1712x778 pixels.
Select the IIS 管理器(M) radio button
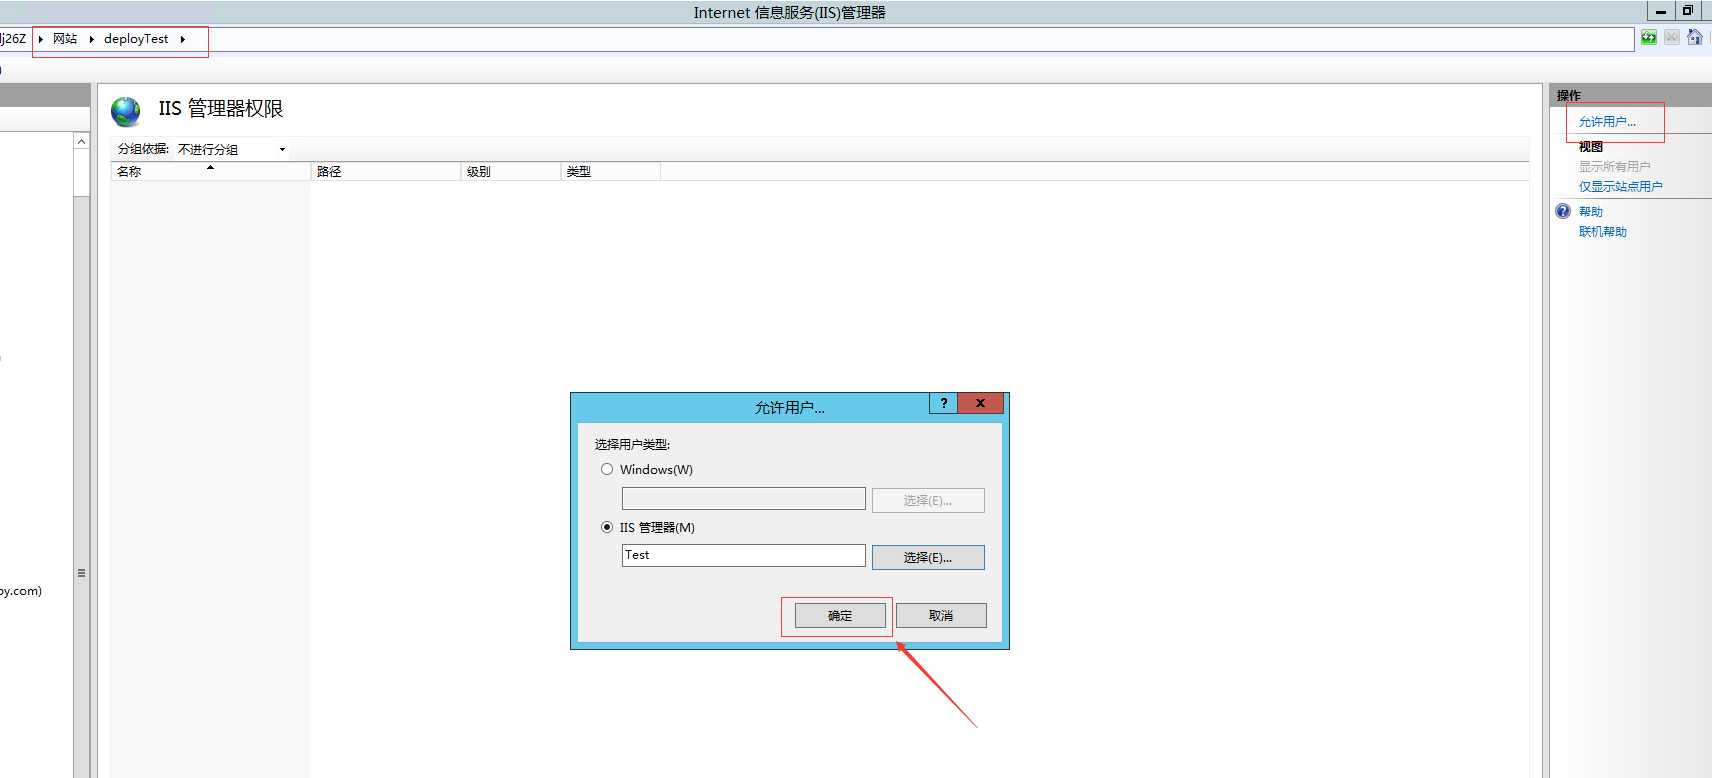pyautogui.click(x=607, y=527)
